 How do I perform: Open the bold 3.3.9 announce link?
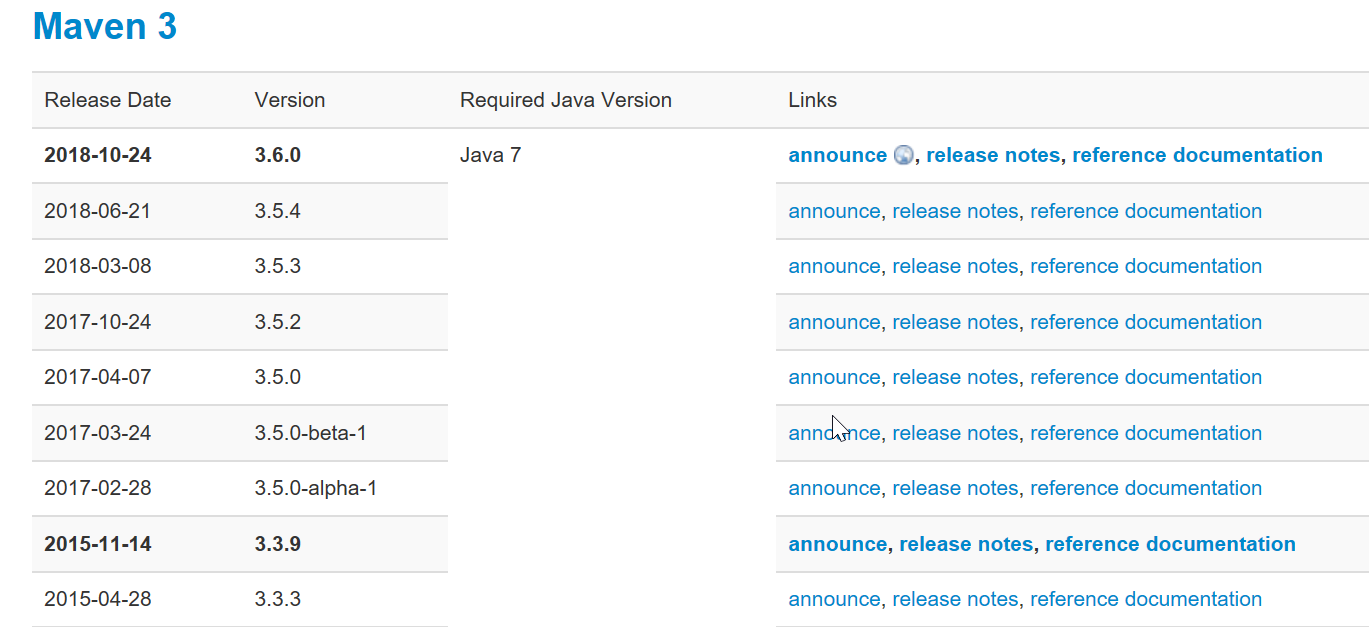[x=837, y=544]
